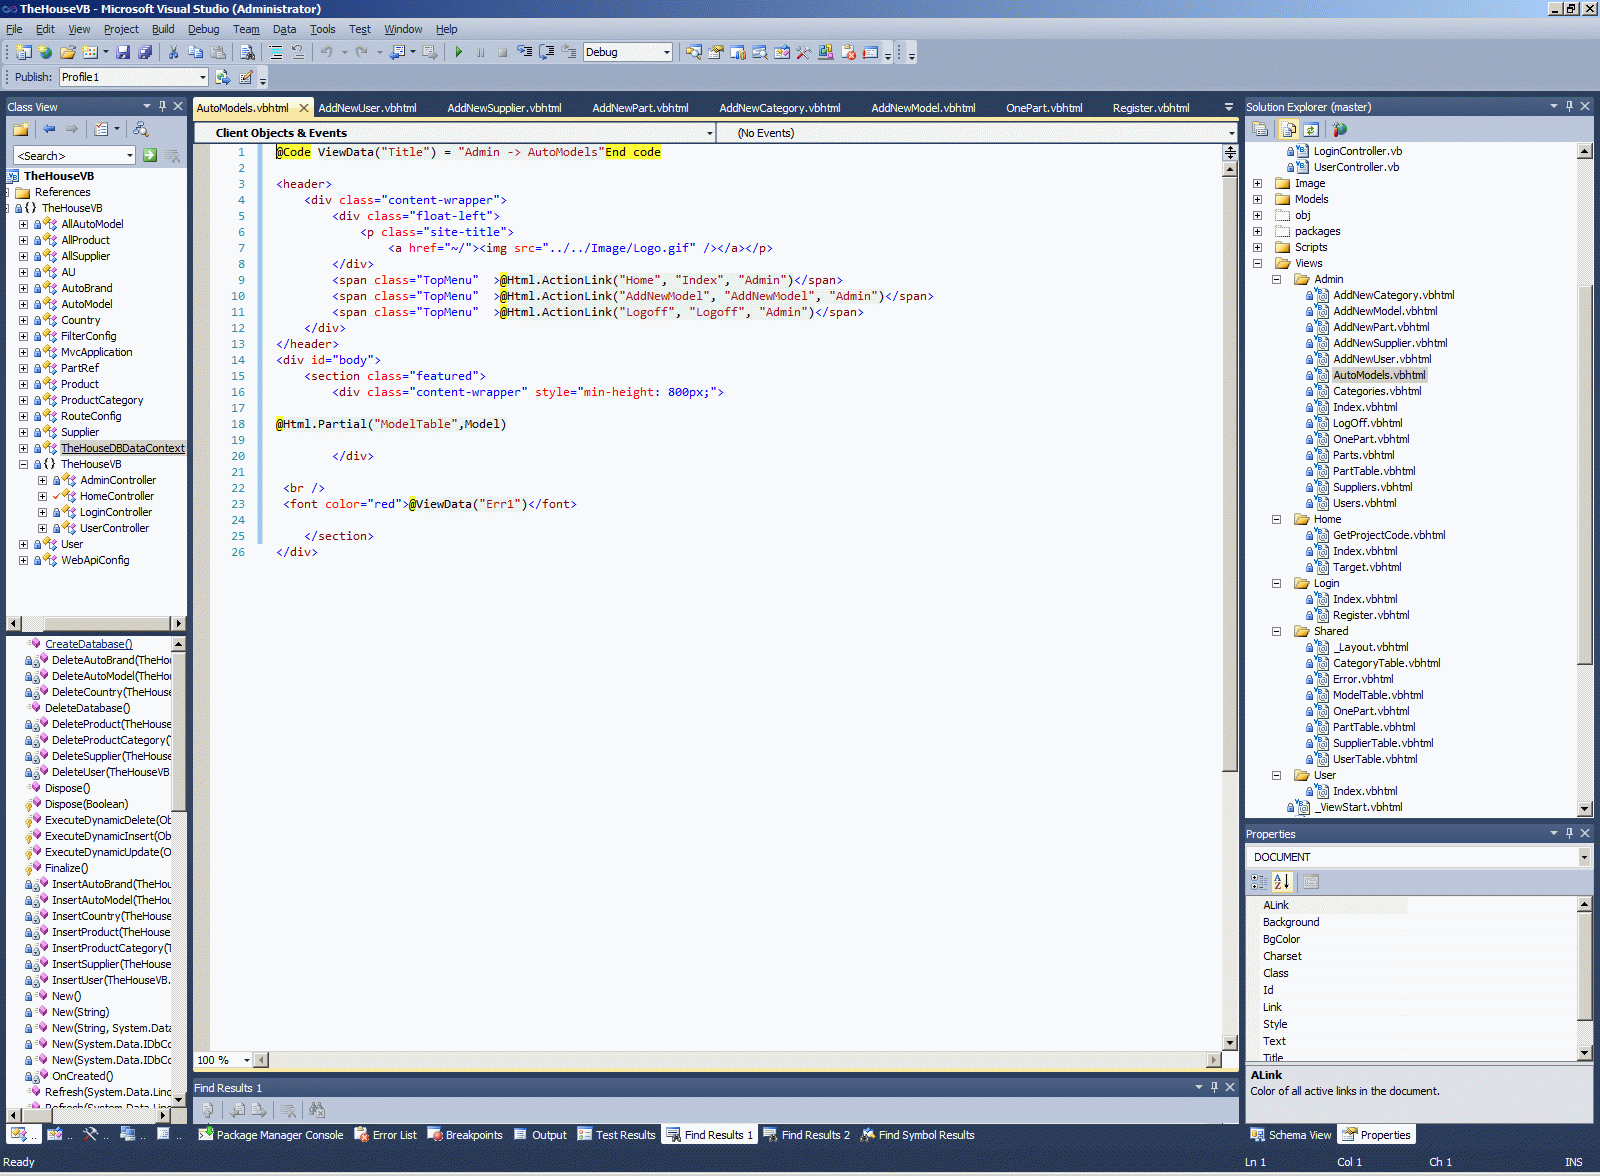
Task: Expand the AdminController node in Class View
Action: (42, 480)
